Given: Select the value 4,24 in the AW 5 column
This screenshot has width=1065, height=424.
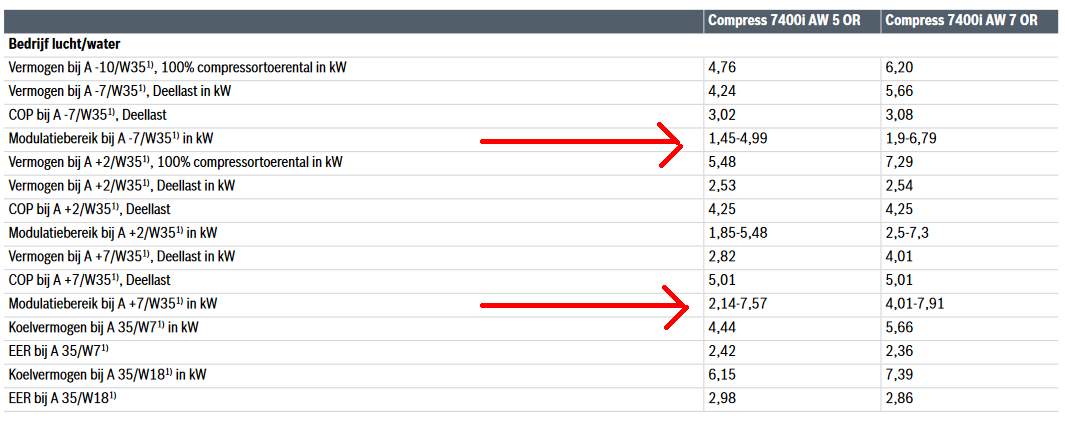Looking at the screenshot, I should tap(722, 91).
